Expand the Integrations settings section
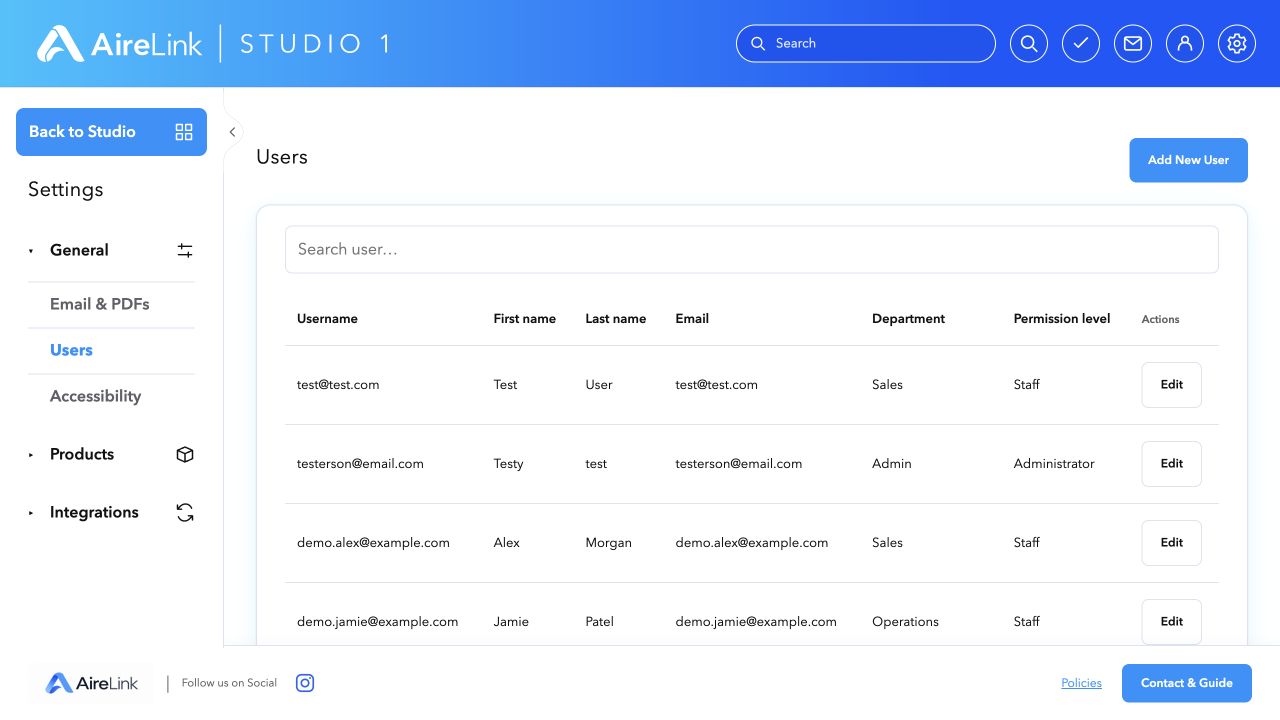Screen dimensions: 1280x720 click(31, 513)
